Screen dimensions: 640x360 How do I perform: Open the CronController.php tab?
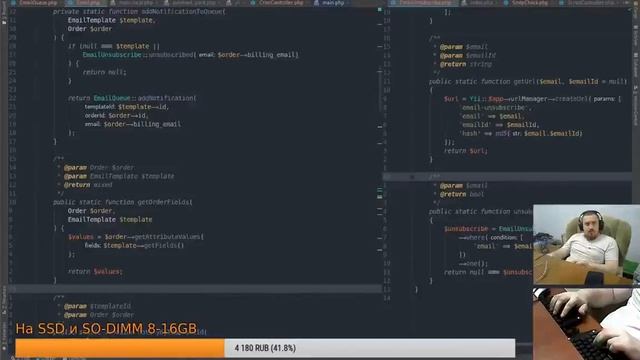coord(278,2)
